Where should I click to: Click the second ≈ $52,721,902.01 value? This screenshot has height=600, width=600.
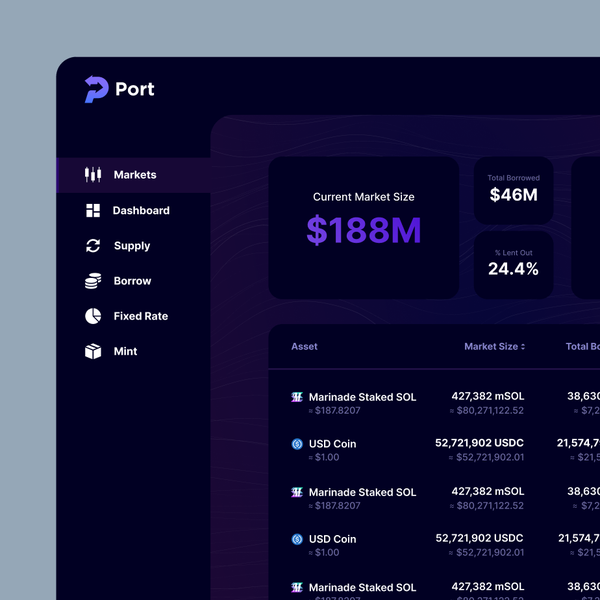486,553
